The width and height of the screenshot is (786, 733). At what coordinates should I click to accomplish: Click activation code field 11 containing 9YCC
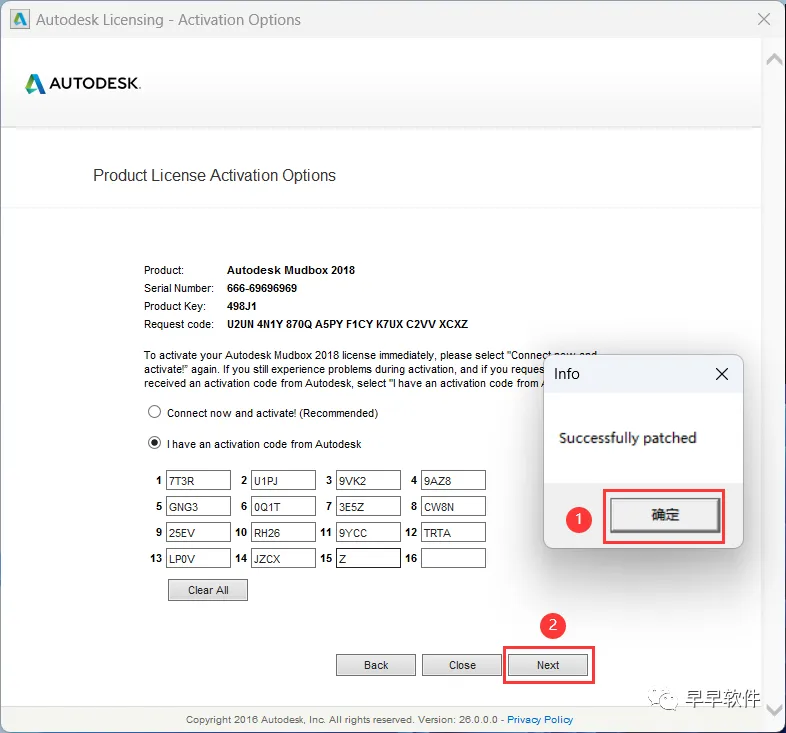tap(368, 532)
